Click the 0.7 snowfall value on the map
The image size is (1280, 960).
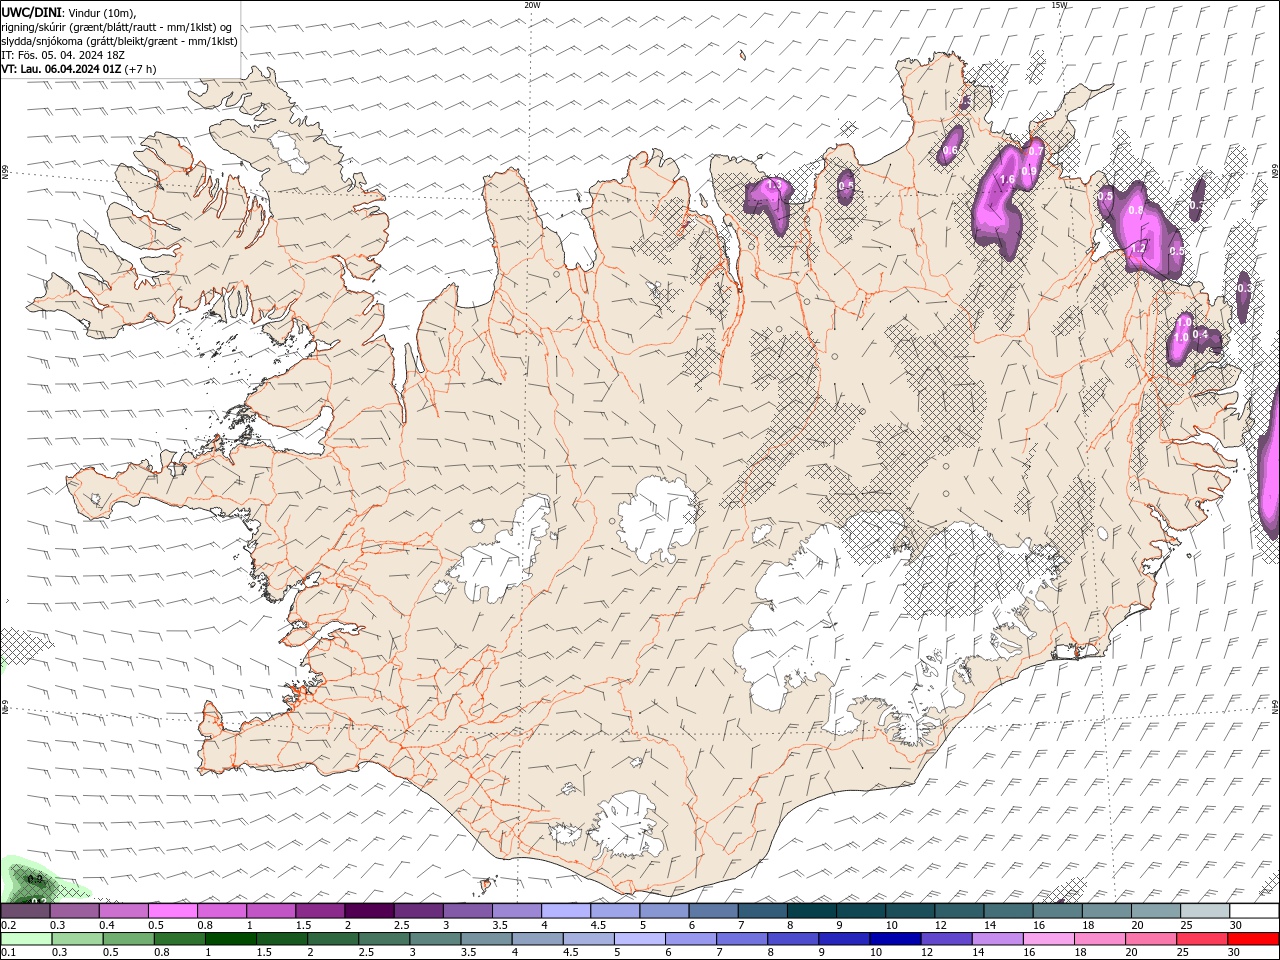[1036, 151]
